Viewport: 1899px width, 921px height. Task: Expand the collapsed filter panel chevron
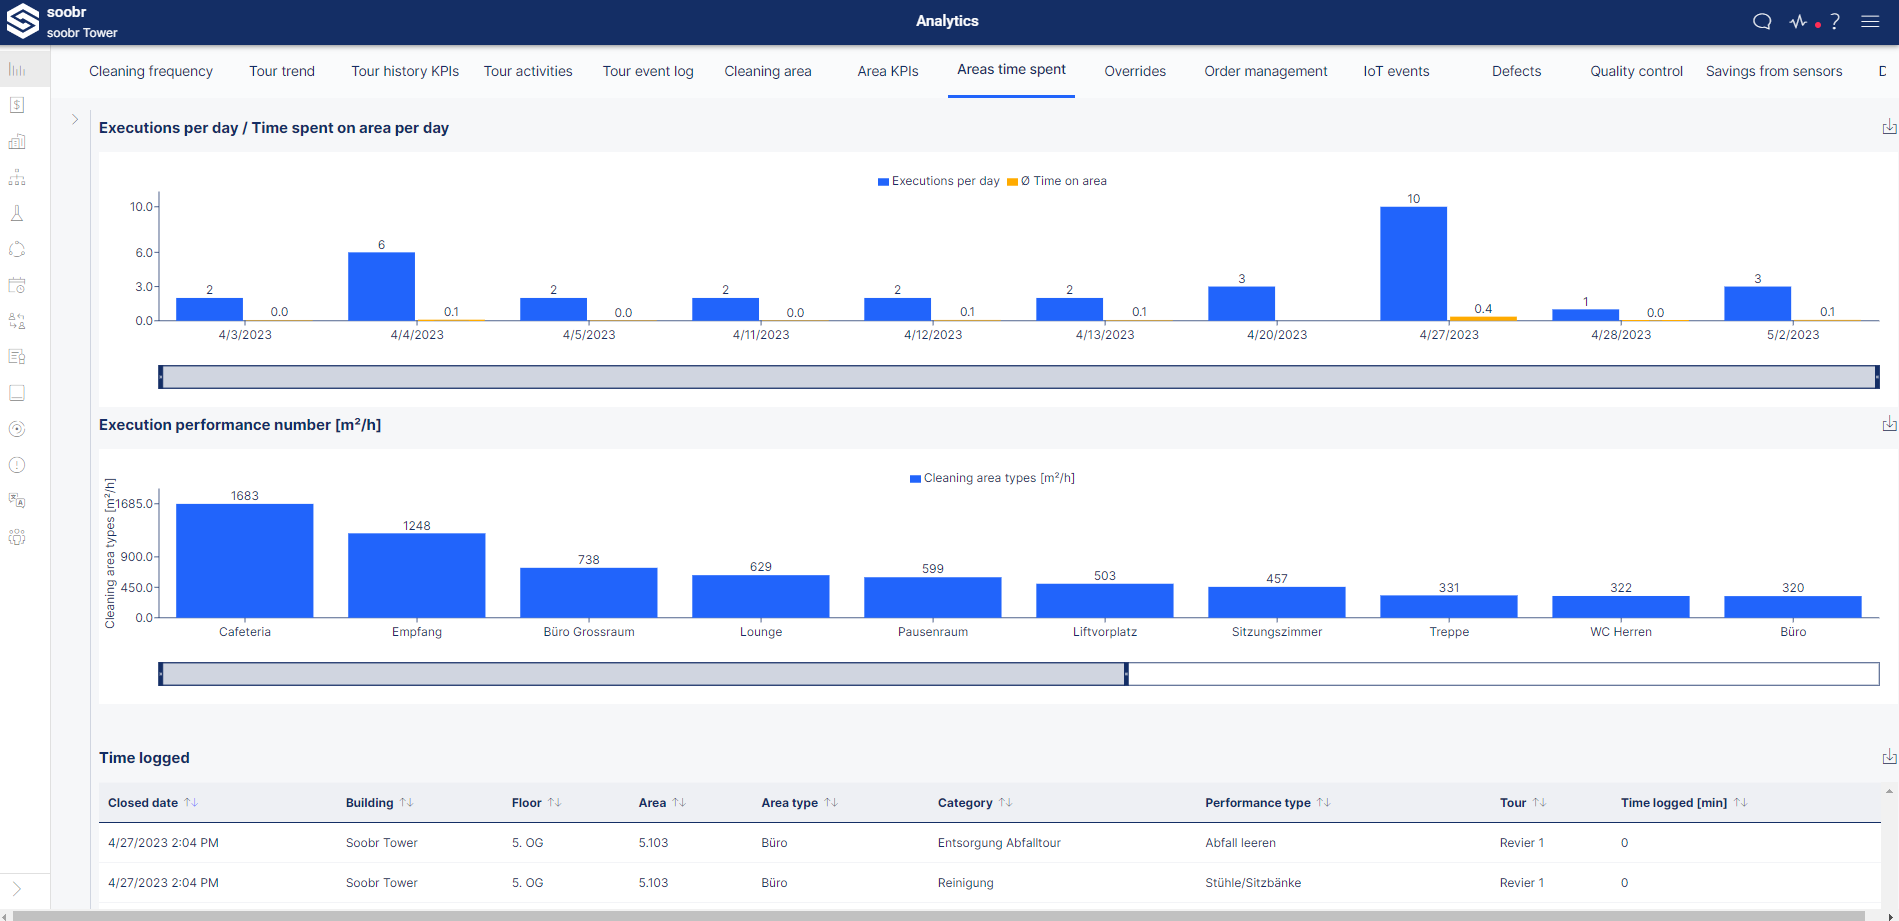tap(75, 119)
